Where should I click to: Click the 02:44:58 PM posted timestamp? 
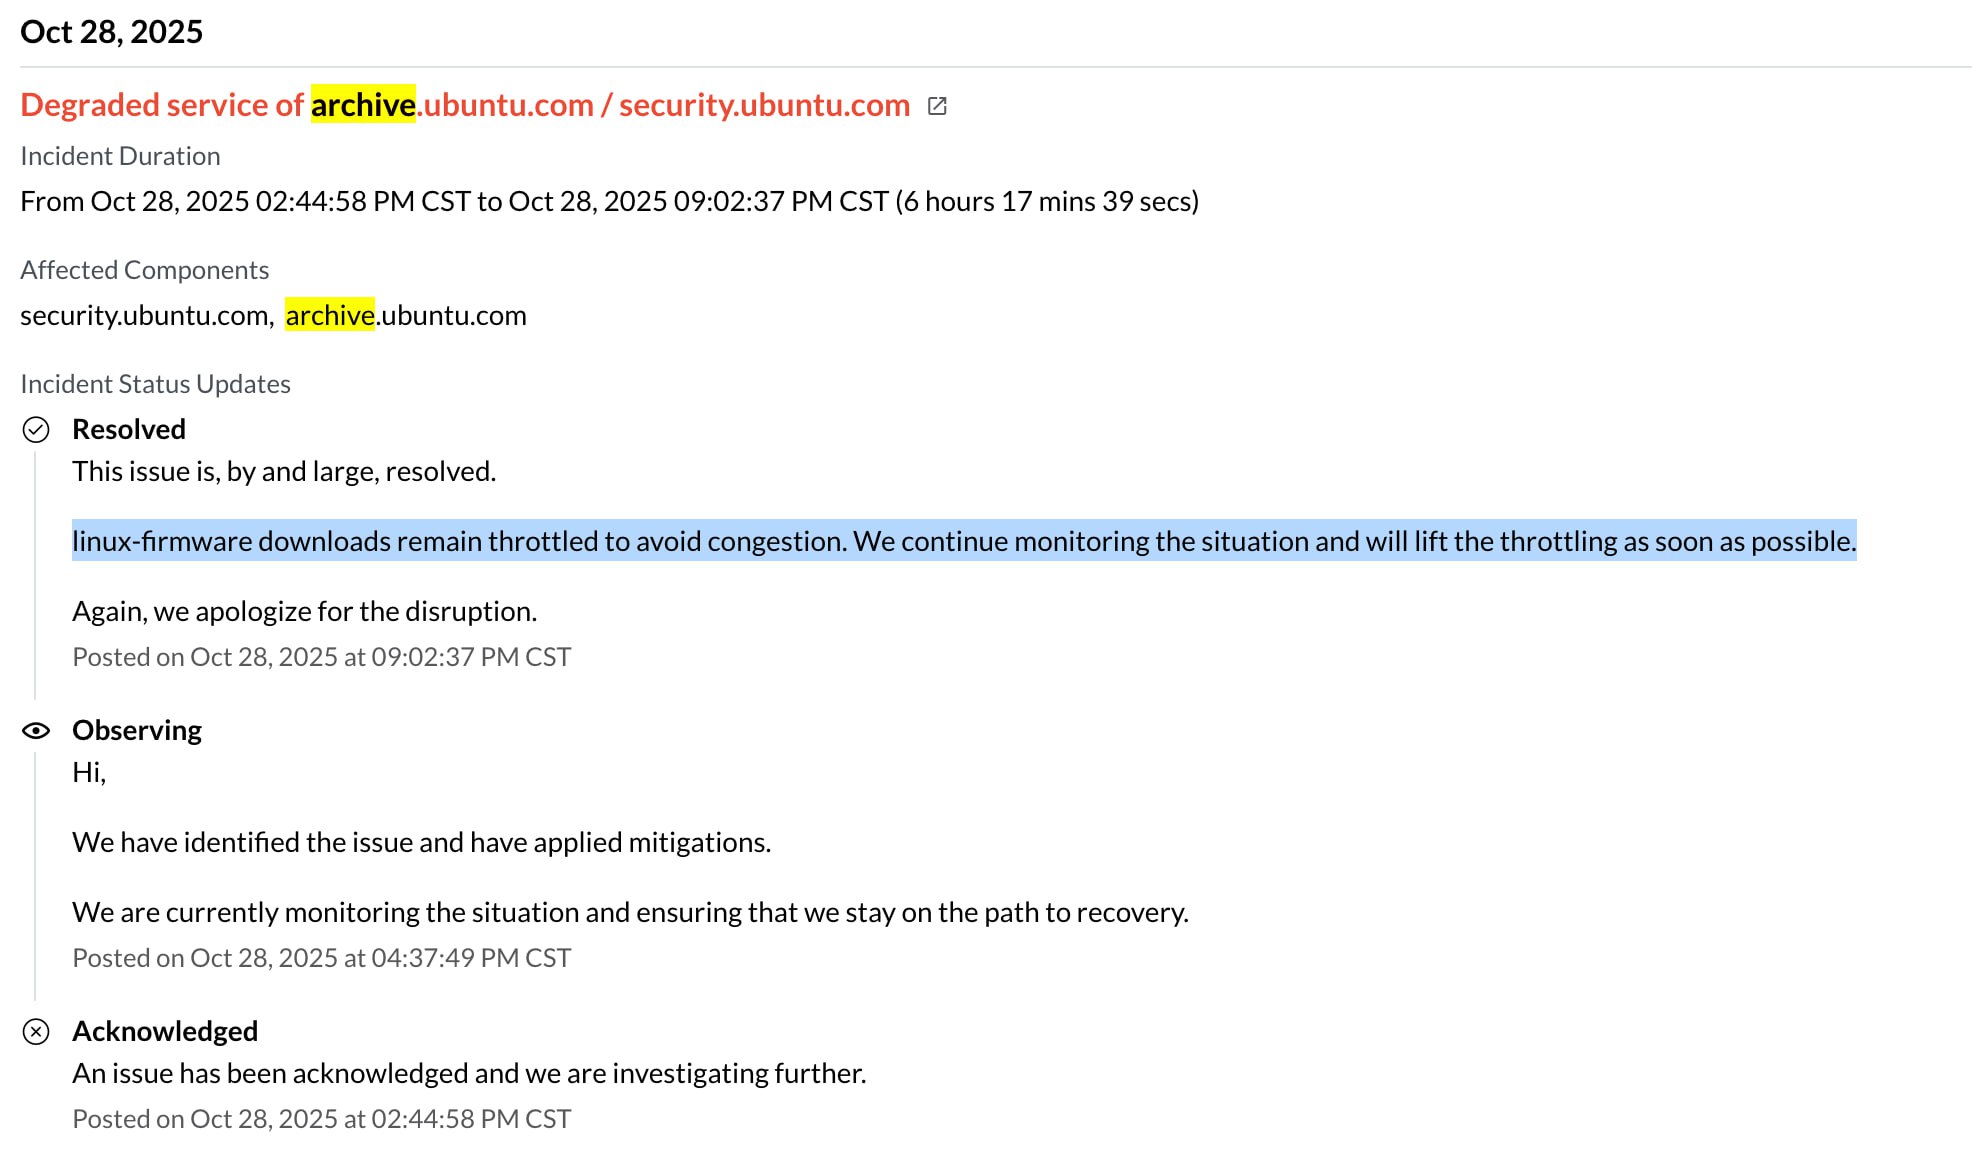coord(321,1119)
